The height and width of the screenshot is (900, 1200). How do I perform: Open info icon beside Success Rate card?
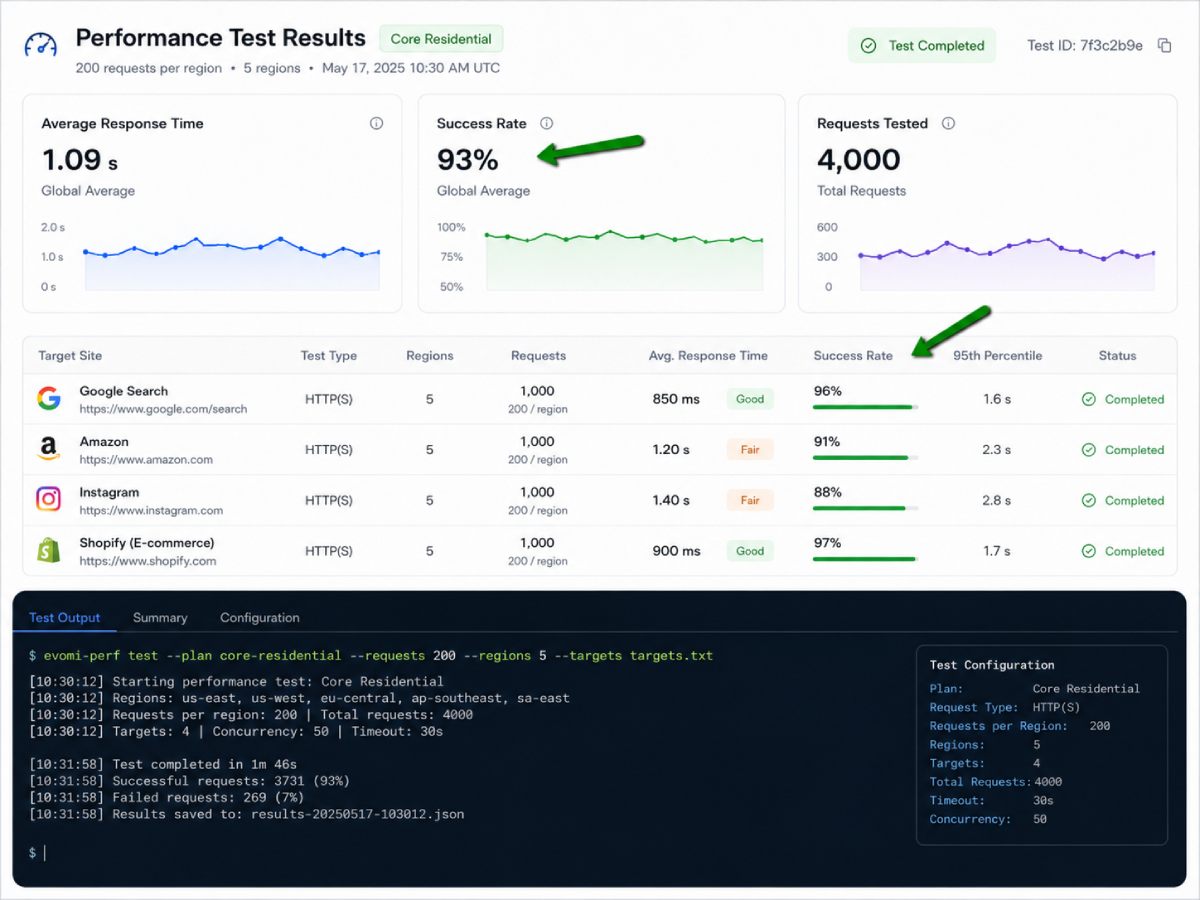pos(547,124)
